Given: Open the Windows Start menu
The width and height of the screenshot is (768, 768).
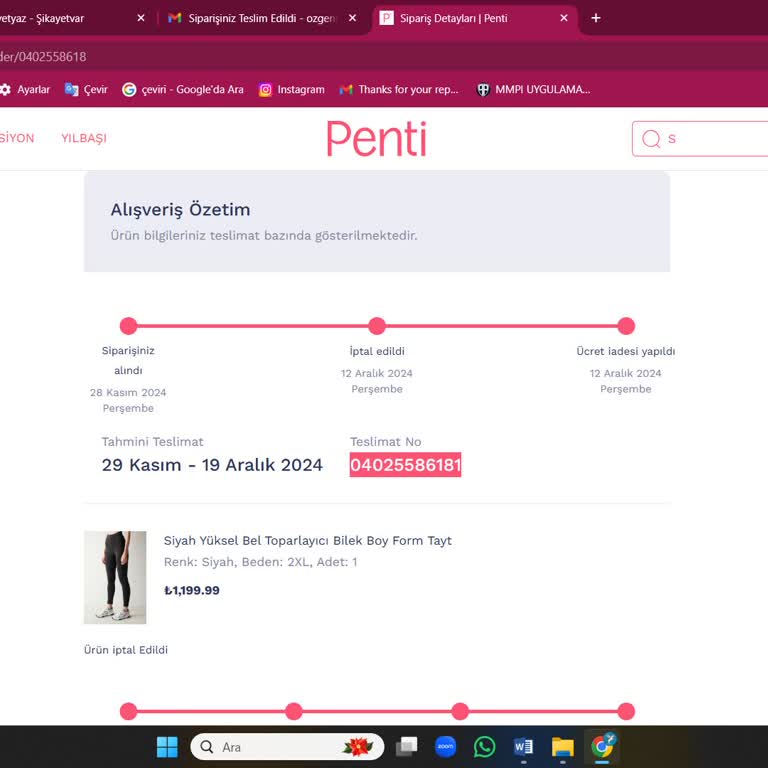Looking at the screenshot, I should (167, 747).
